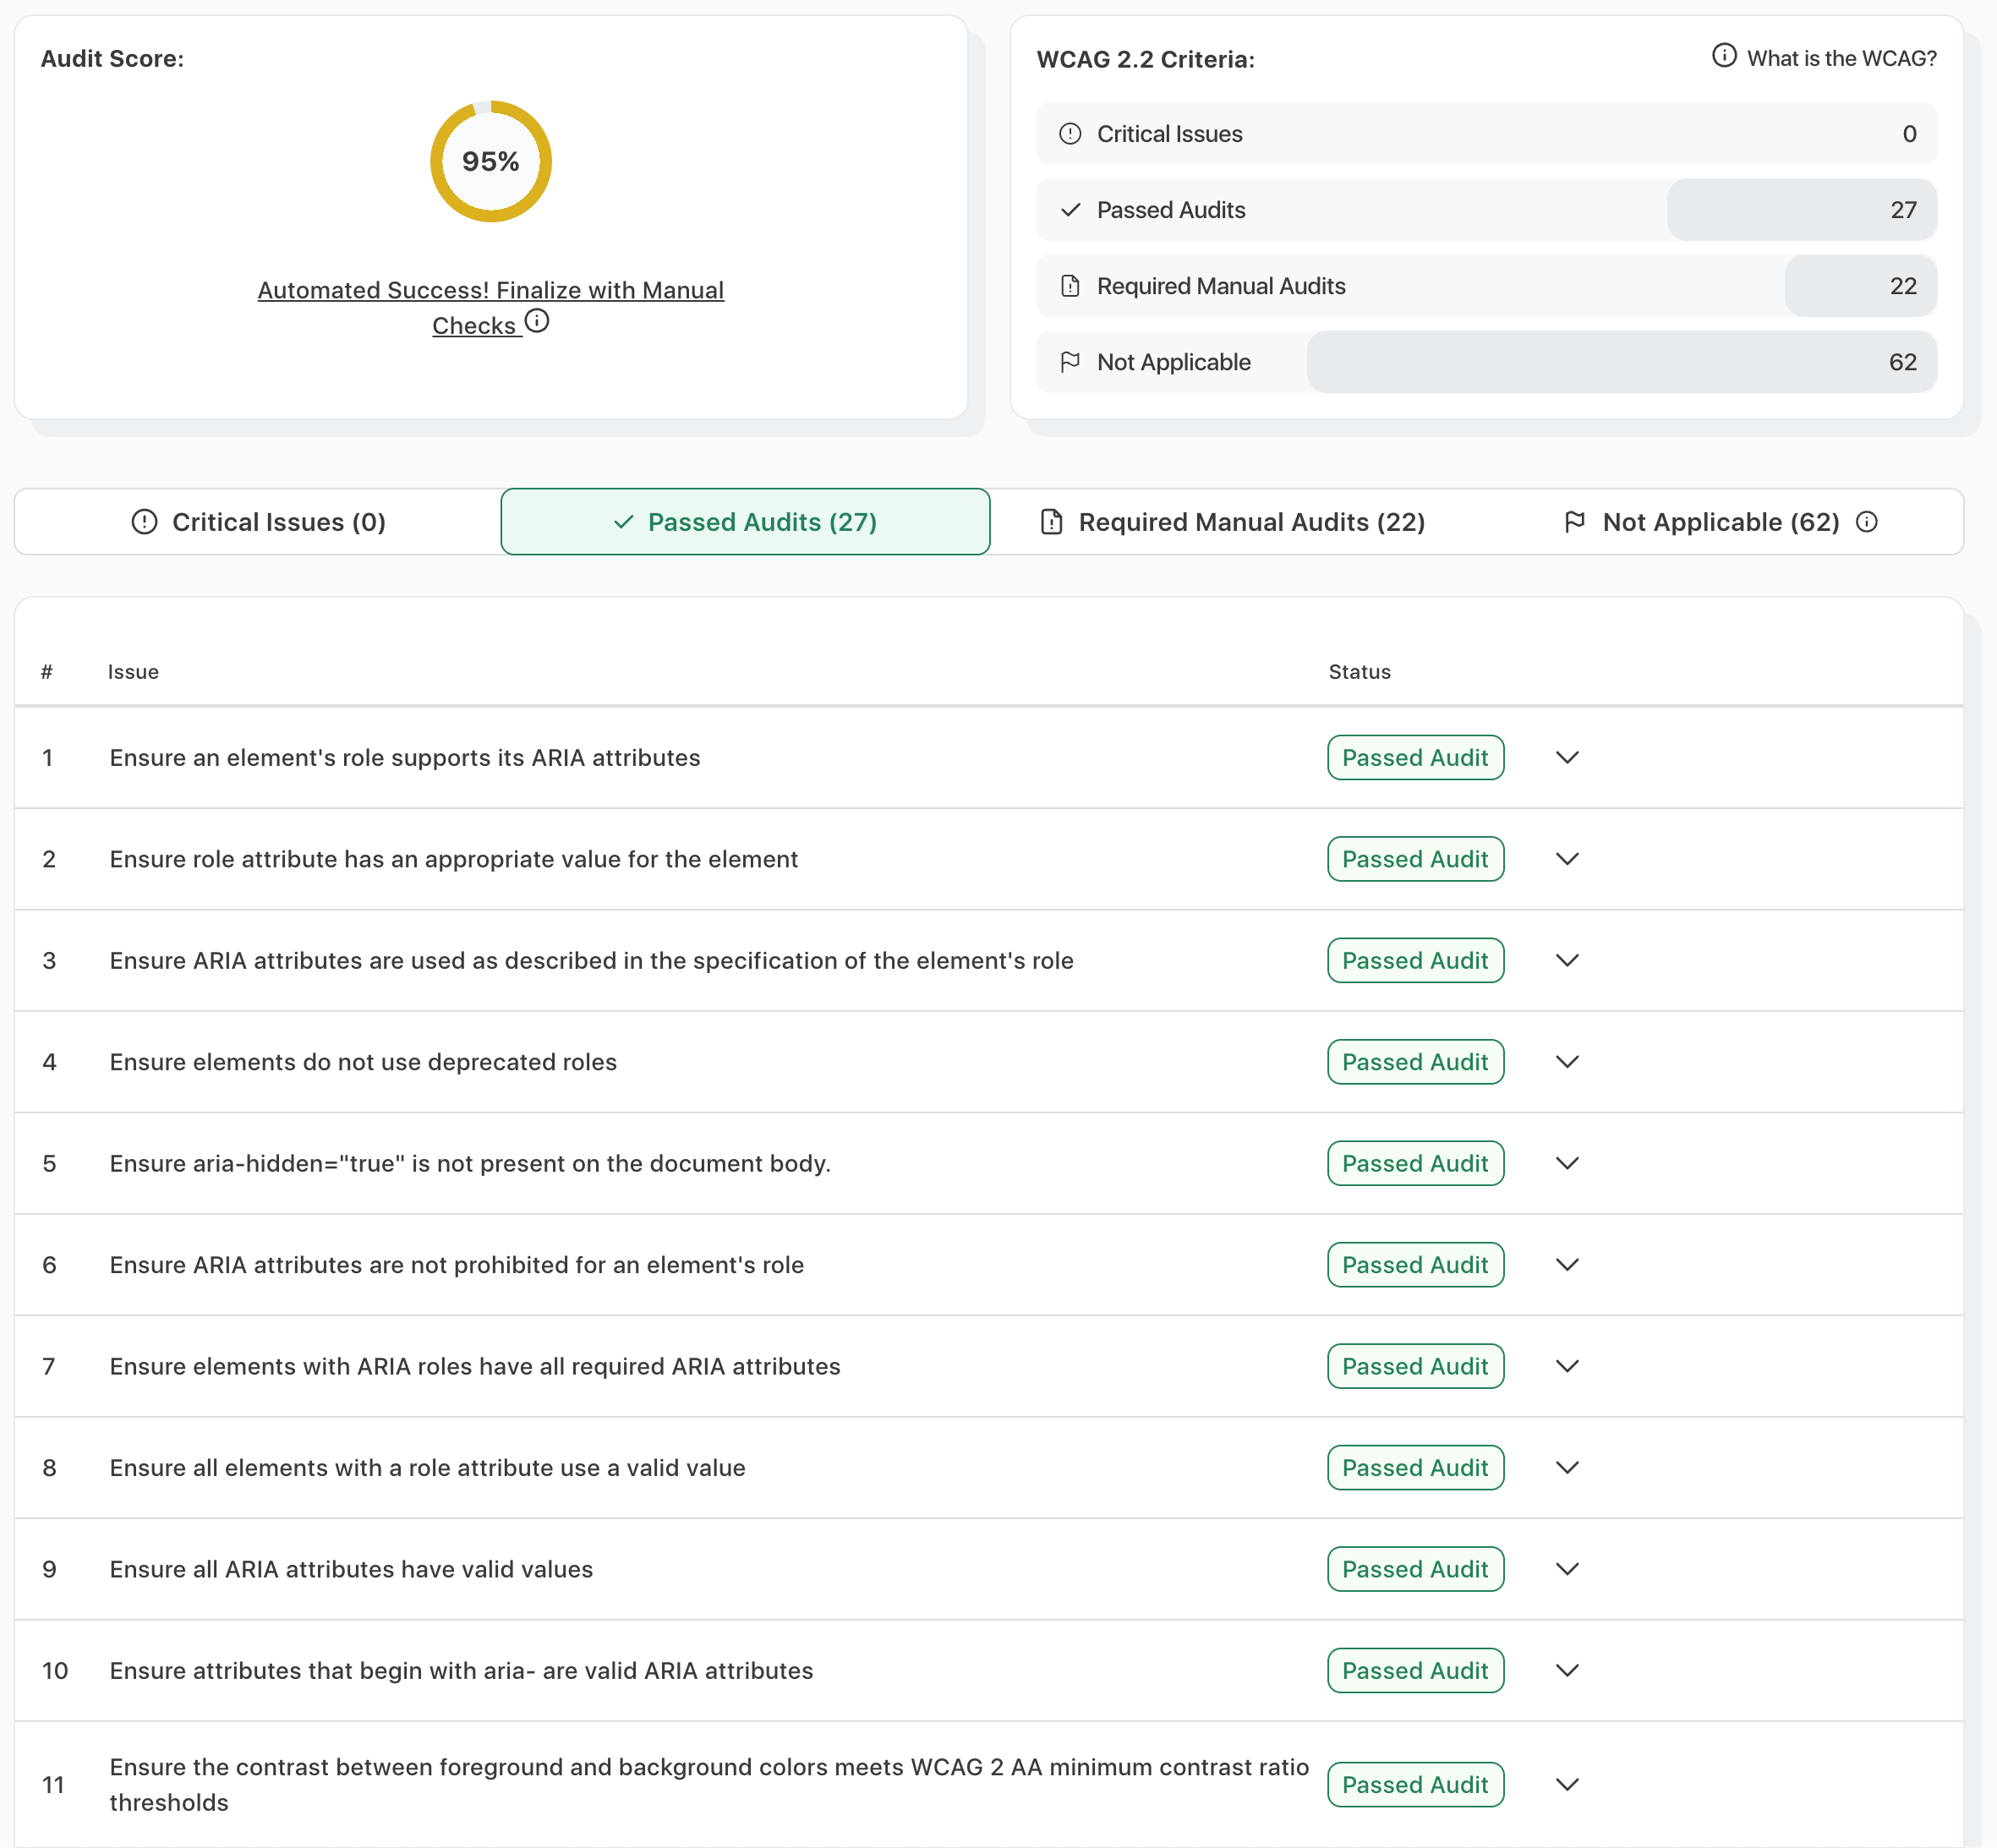
Task: Click Critical Issues alert icon in WCAG panel
Action: point(1070,134)
